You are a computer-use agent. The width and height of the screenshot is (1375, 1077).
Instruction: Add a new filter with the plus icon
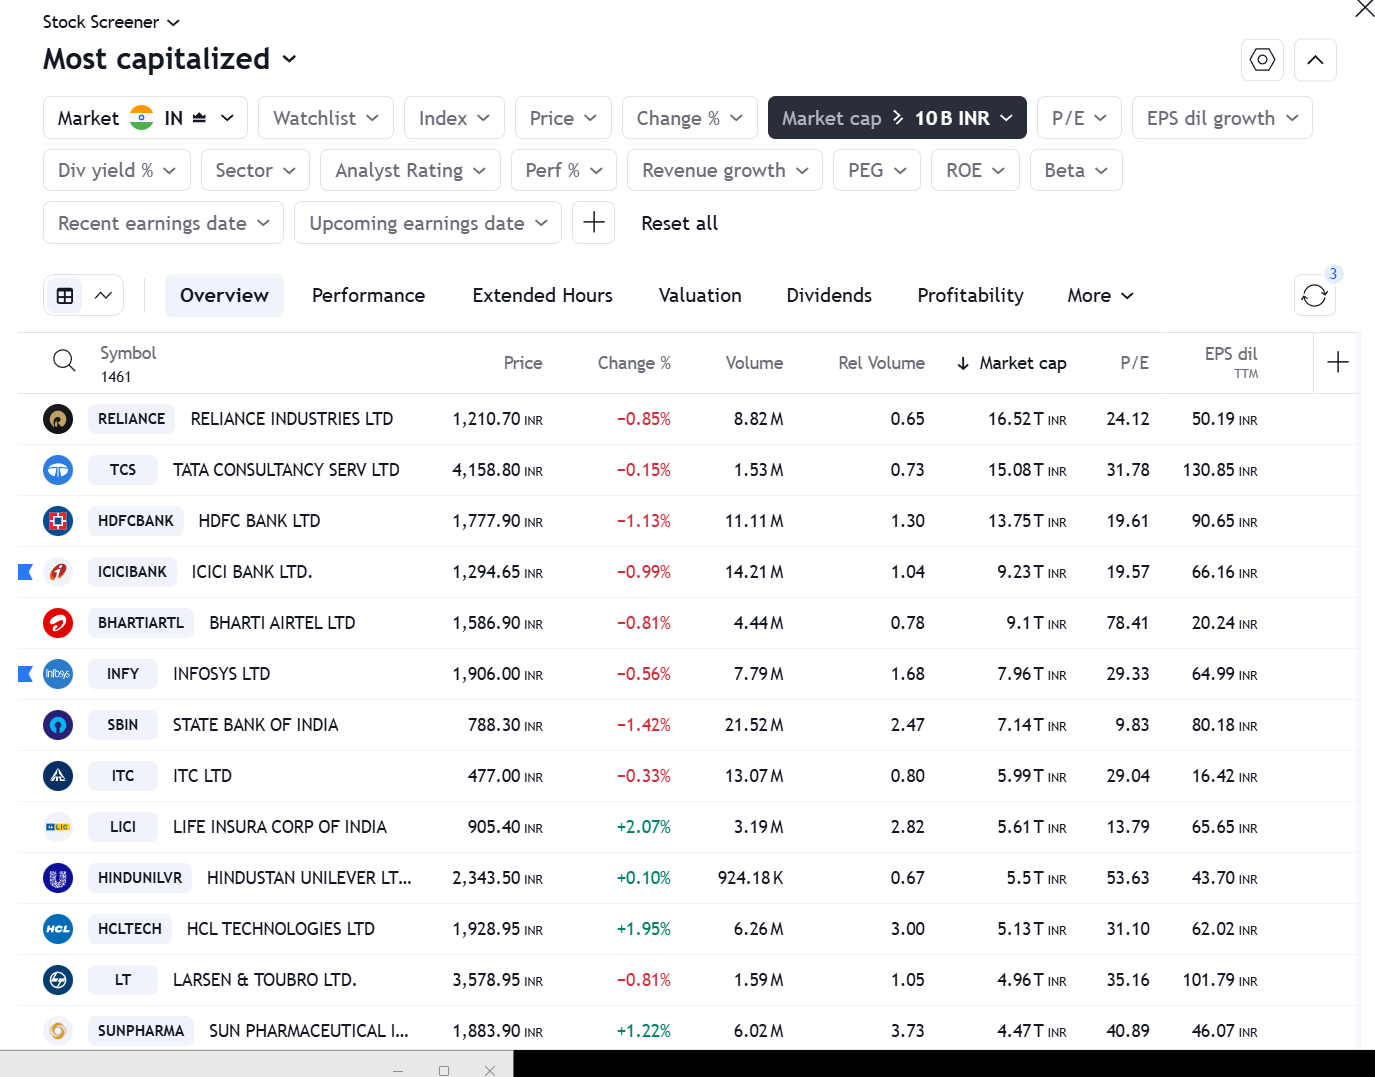click(x=593, y=222)
